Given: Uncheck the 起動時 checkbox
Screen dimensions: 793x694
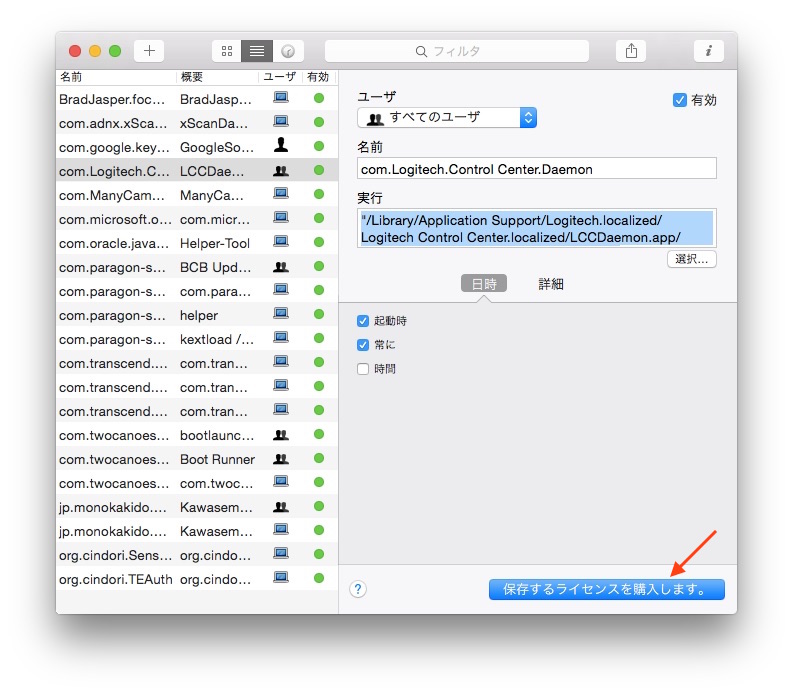Looking at the screenshot, I should coord(363,321).
